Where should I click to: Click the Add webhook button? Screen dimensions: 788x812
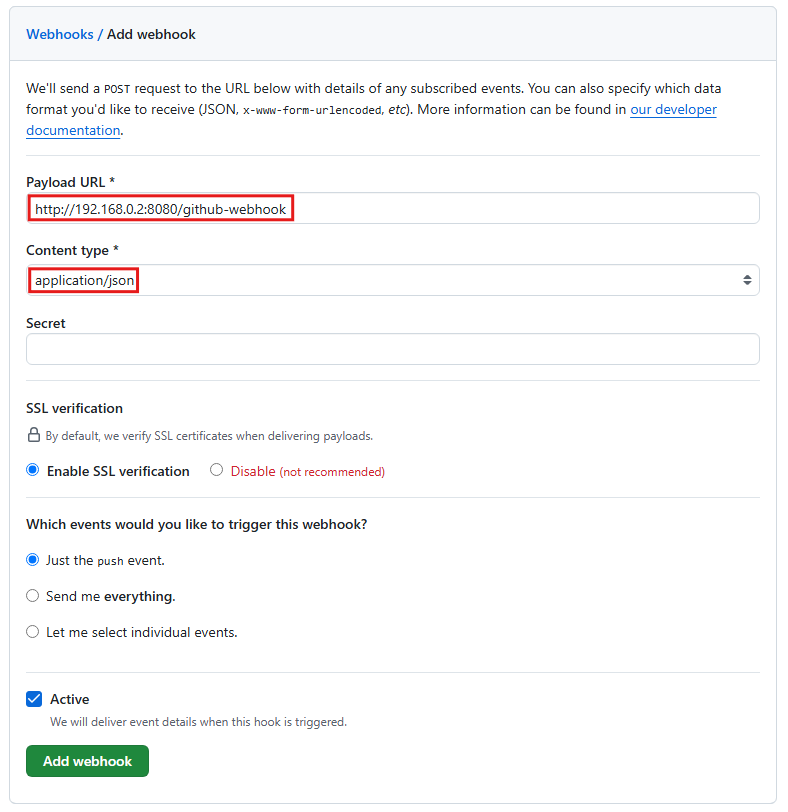click(87, 761)
